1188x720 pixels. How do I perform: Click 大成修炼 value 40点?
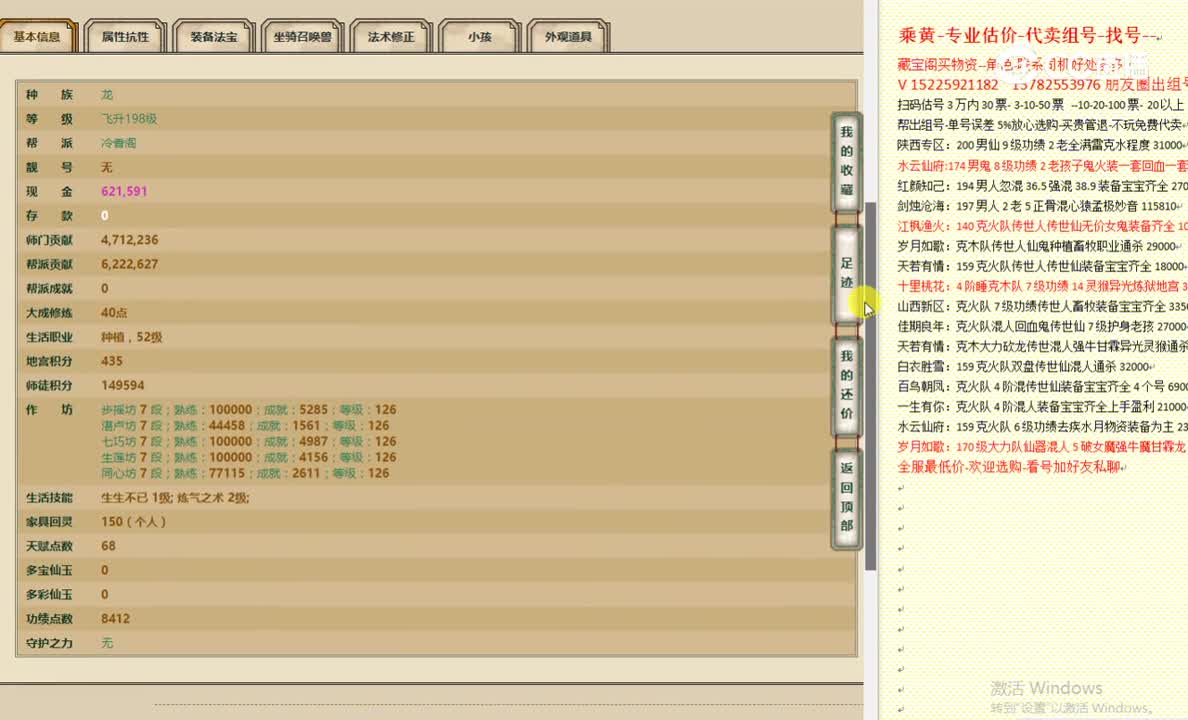coord(114,313)
